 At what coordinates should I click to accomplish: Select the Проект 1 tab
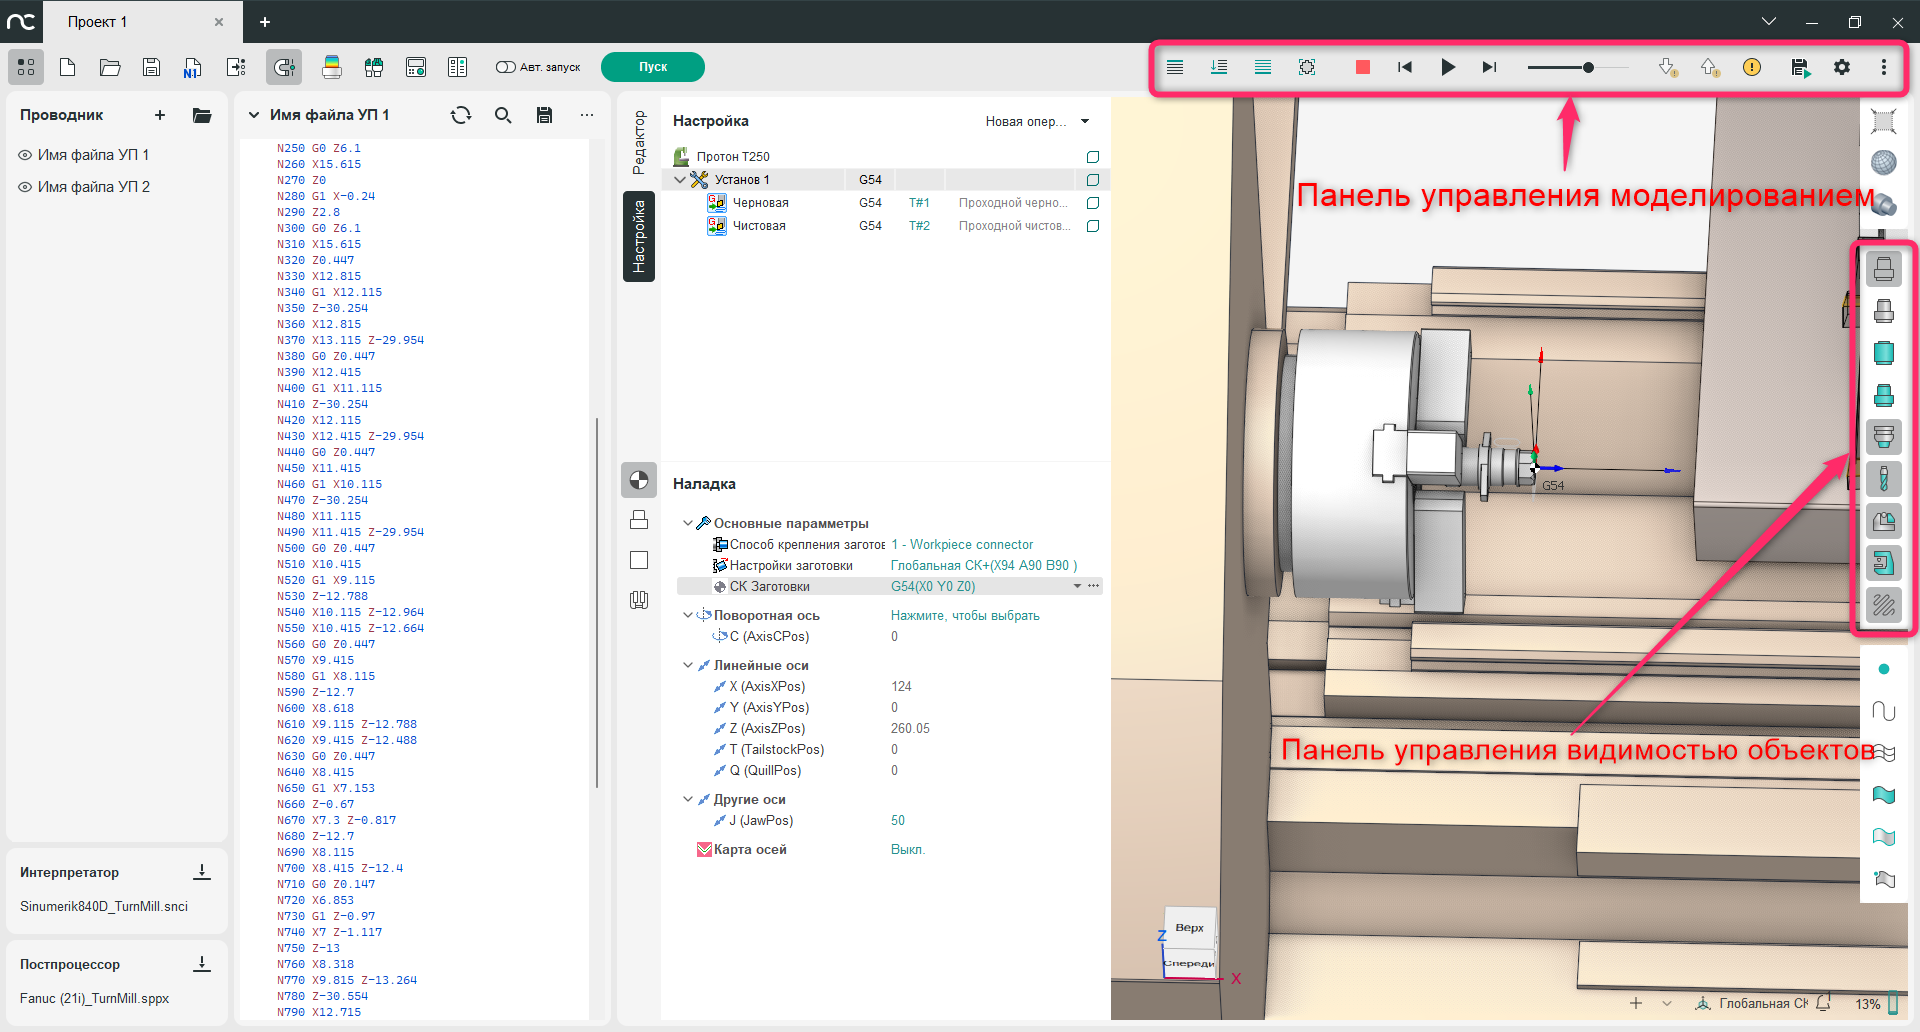pos(98,22)
